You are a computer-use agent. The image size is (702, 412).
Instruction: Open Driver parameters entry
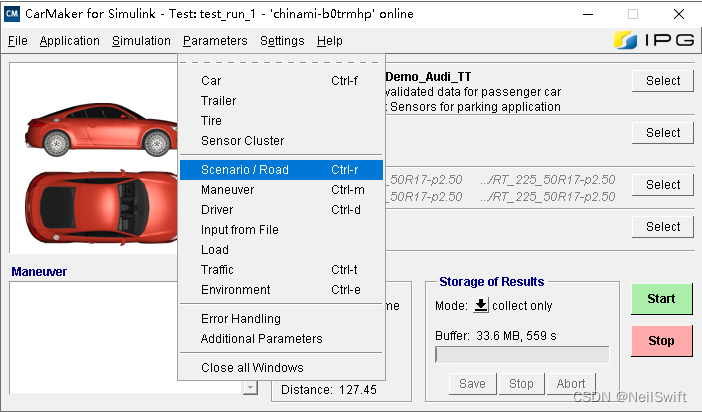click(x=281, y=210)
